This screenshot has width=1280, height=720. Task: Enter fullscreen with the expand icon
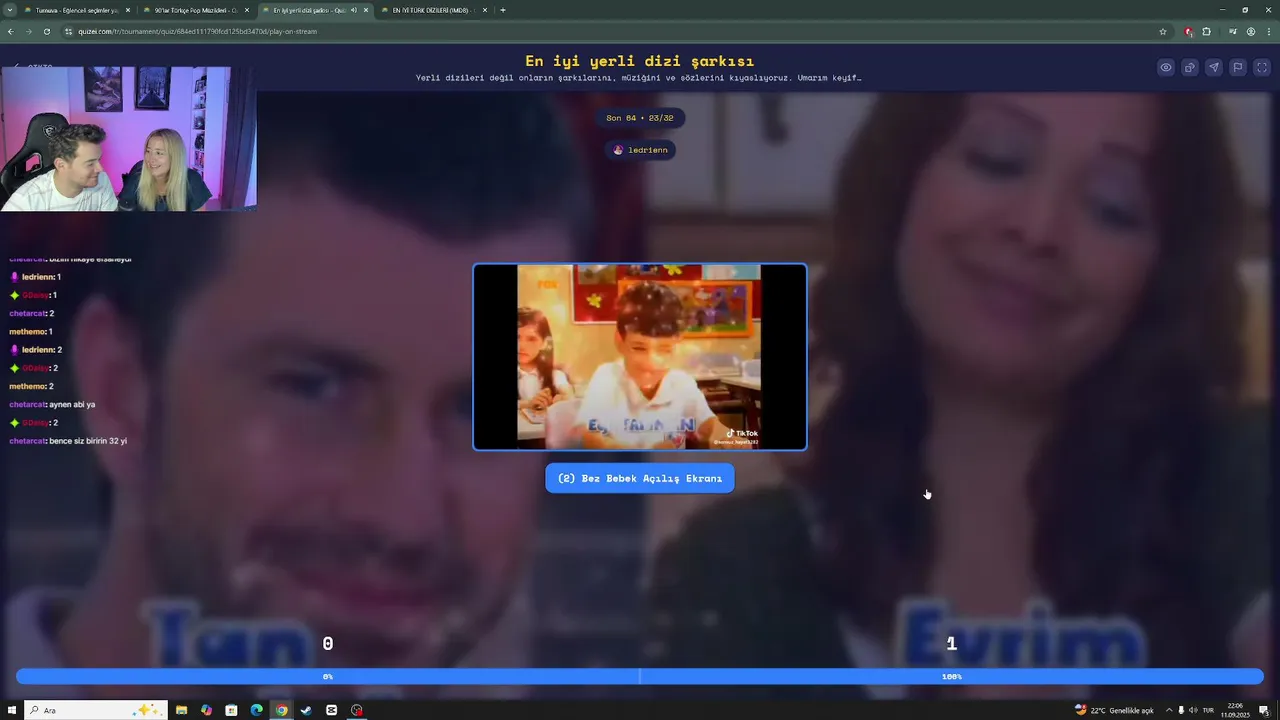(1262, 68)
